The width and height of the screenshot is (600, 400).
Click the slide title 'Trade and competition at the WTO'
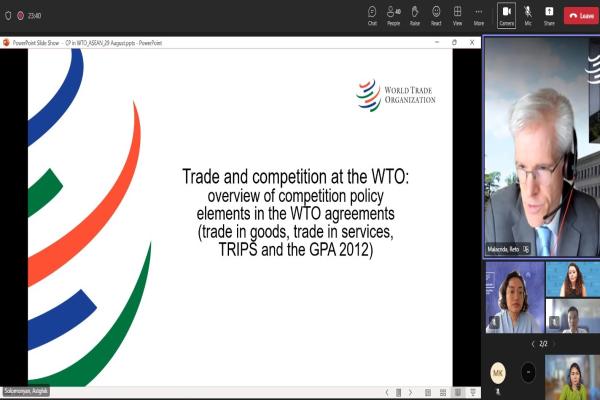(295, 177)
